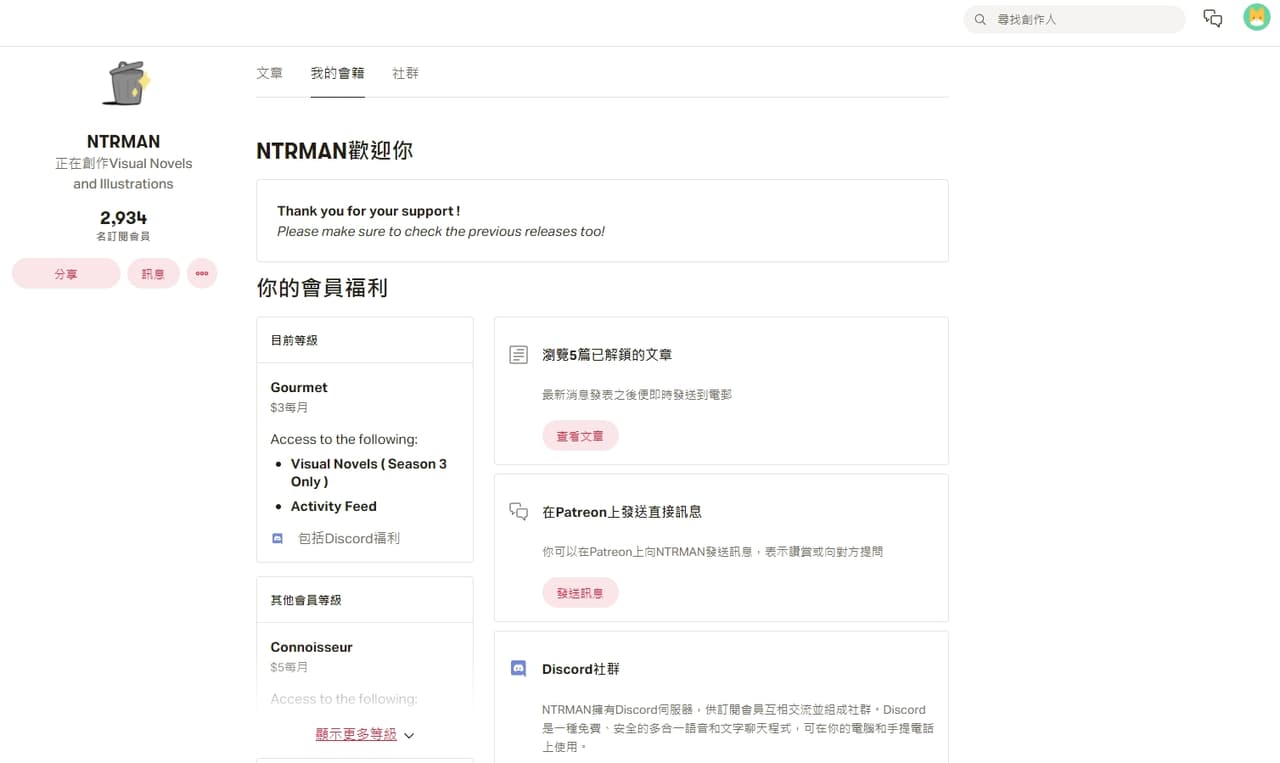Open the three-dot more options button
The width and height of the screenshot is (1280, 763).
pos(202,273)
